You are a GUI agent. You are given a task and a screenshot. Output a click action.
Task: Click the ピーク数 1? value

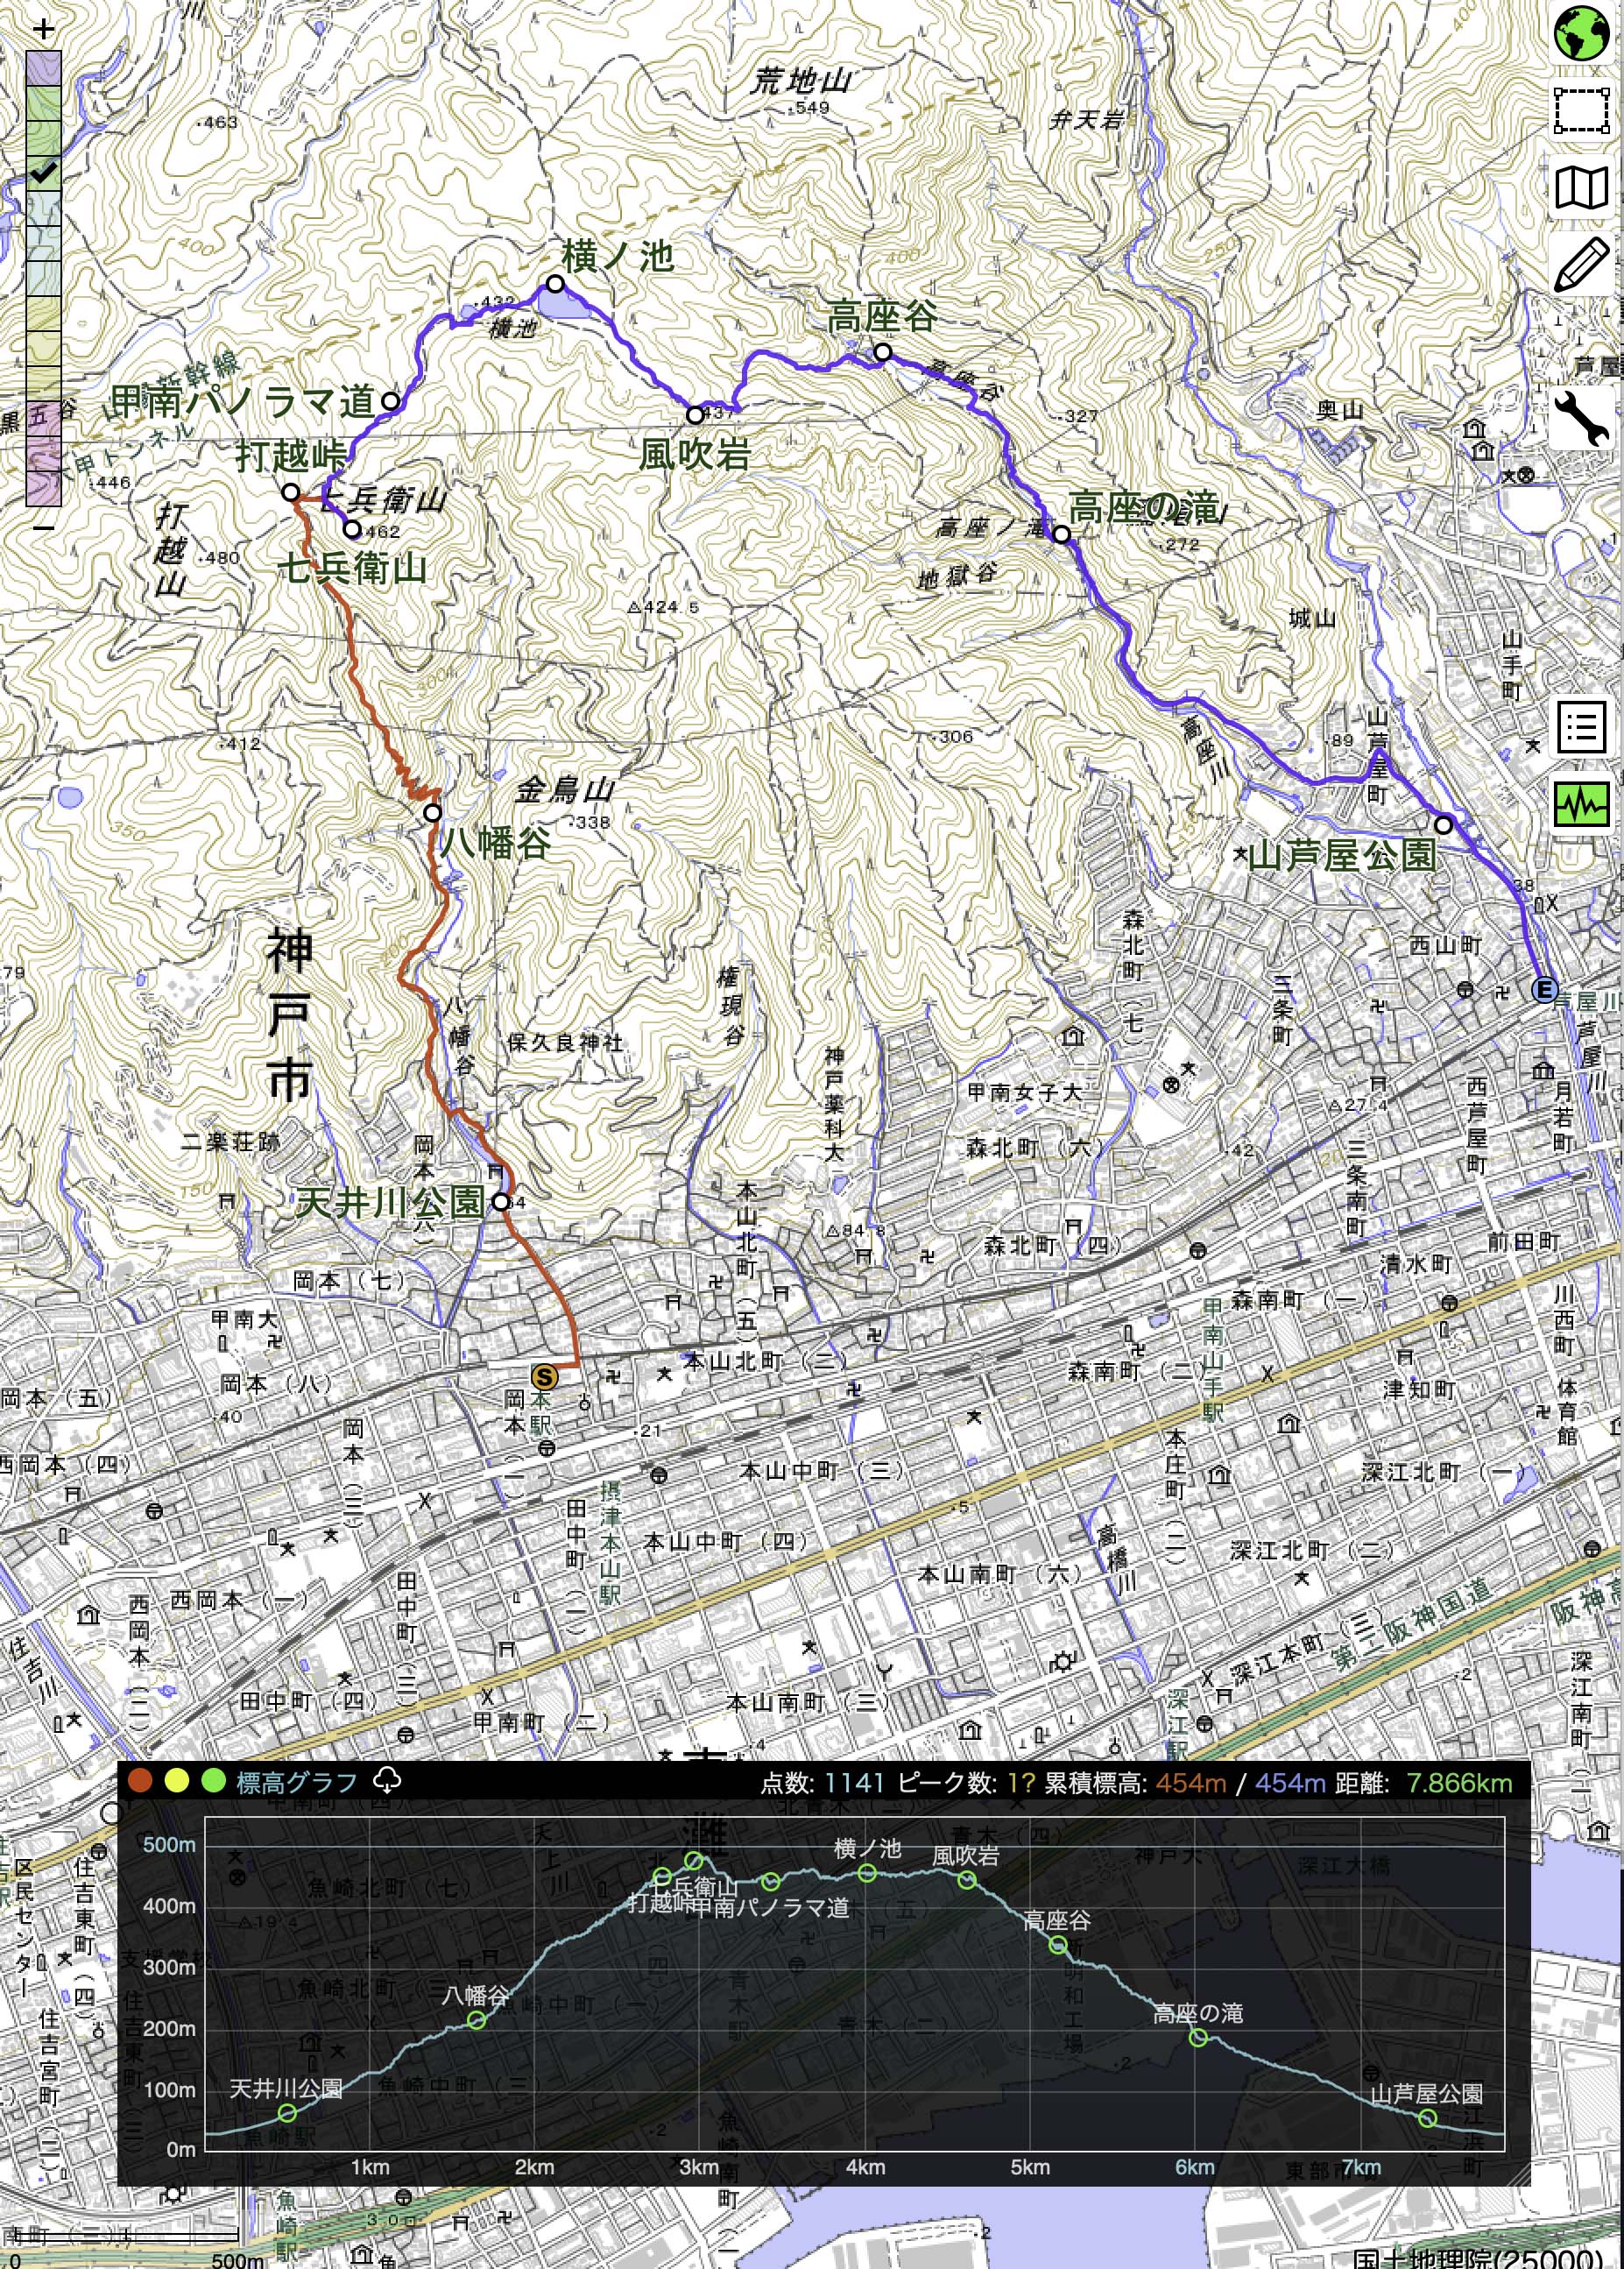(x=1021, y=1782)
